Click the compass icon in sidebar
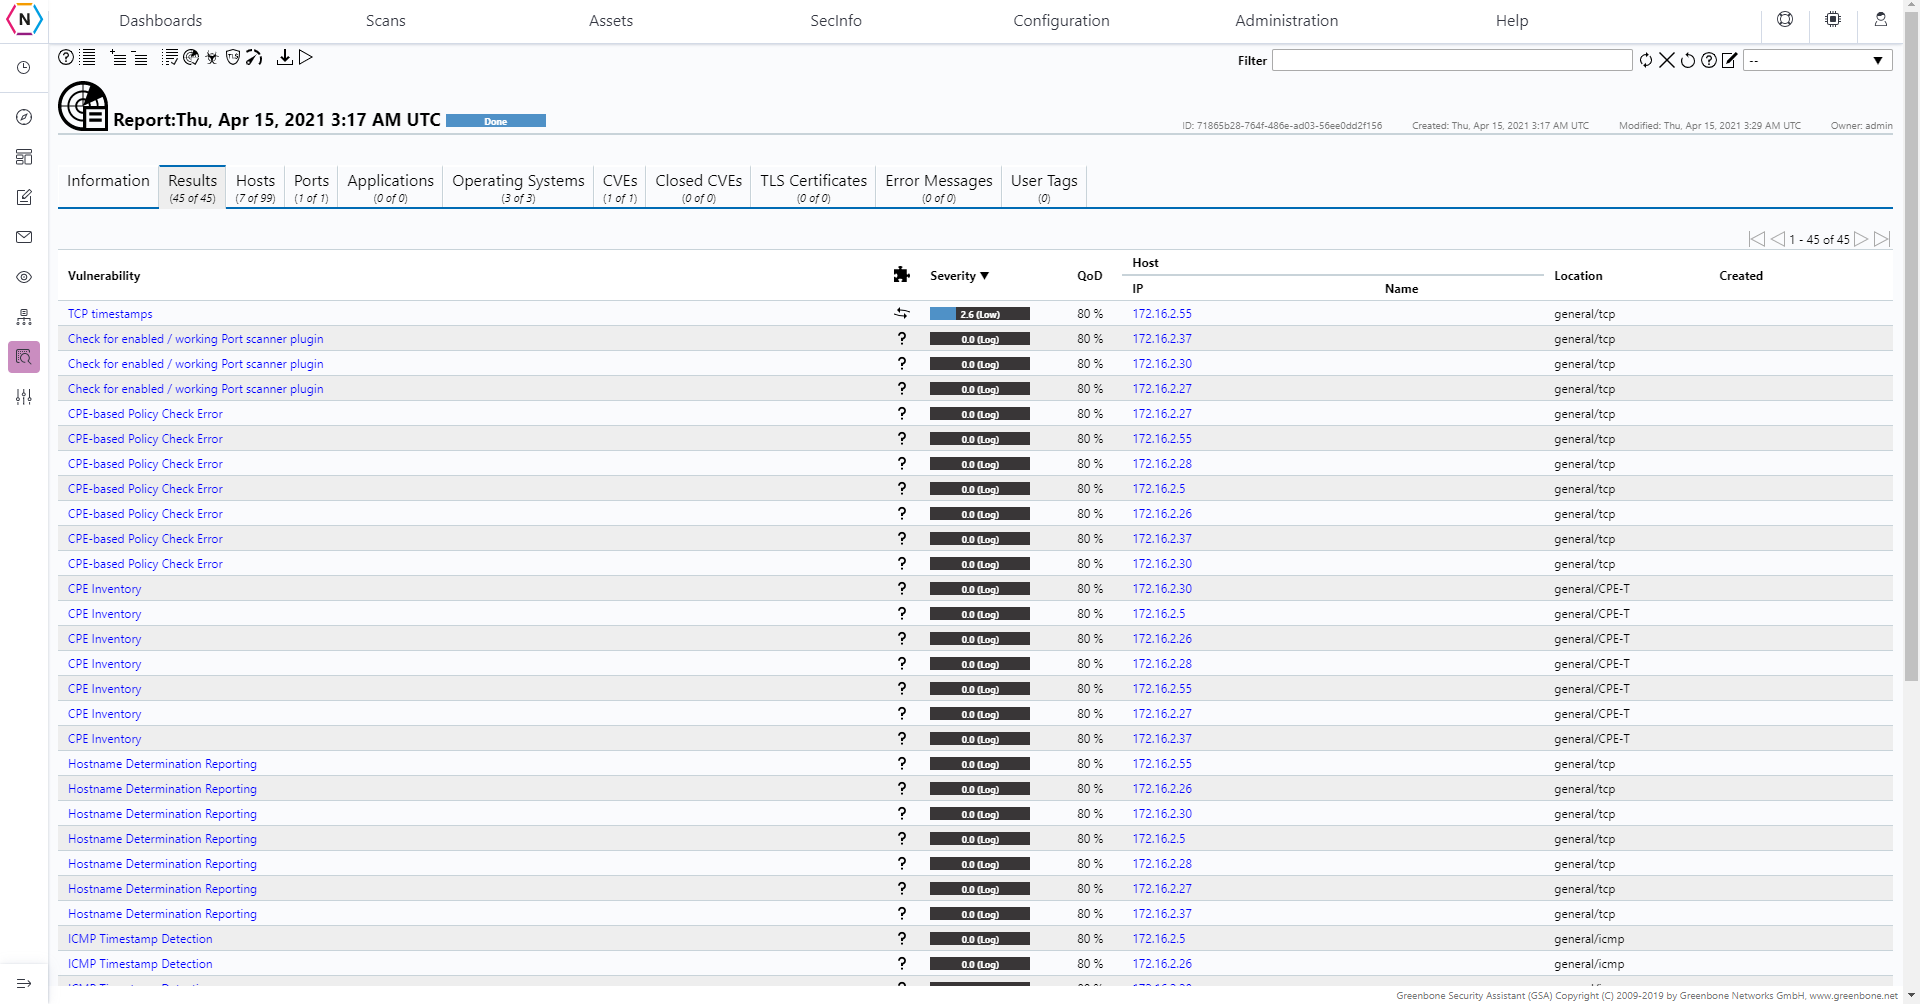 (24, 117)
